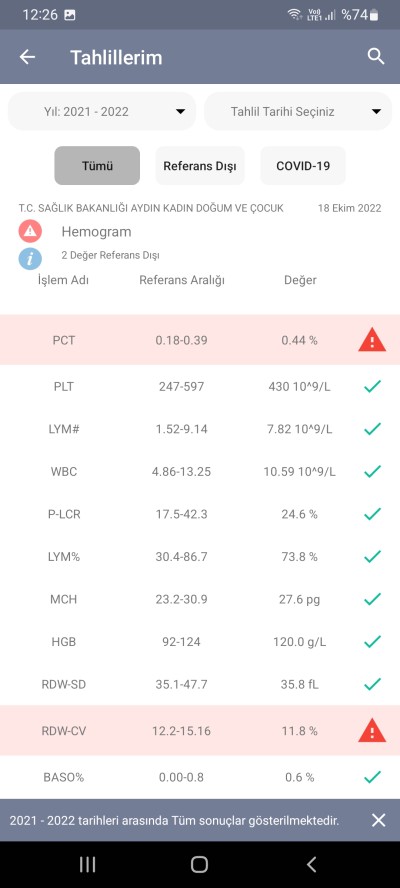Tap the red warning icon next to Hemogram

(30, 232)
